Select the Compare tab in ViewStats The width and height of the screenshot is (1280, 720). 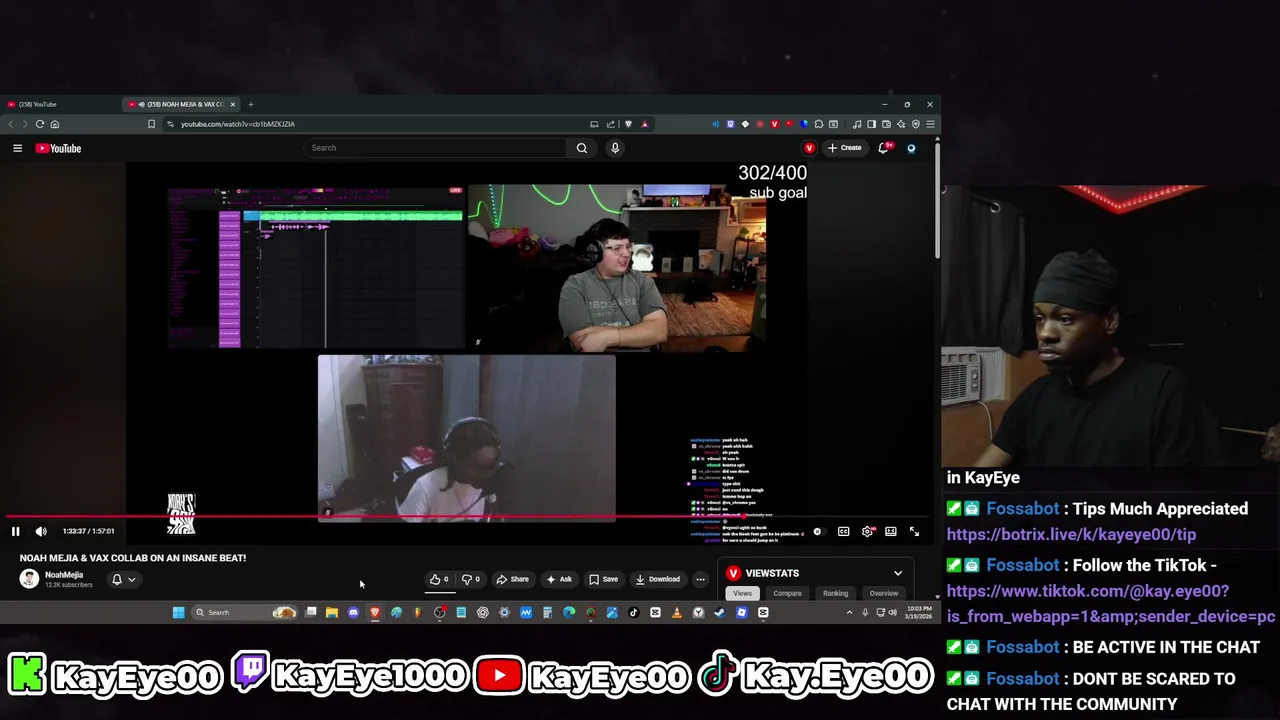click(x=787, y=593)
